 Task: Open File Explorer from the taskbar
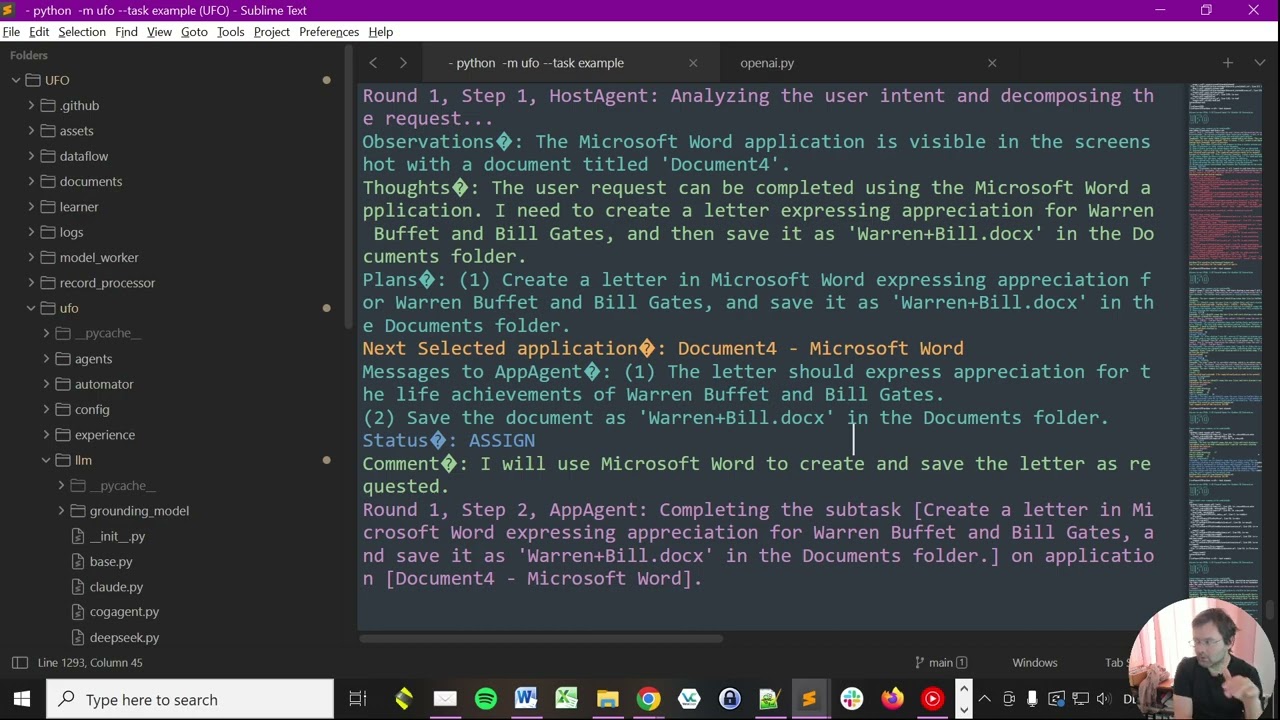pos(608,699)
